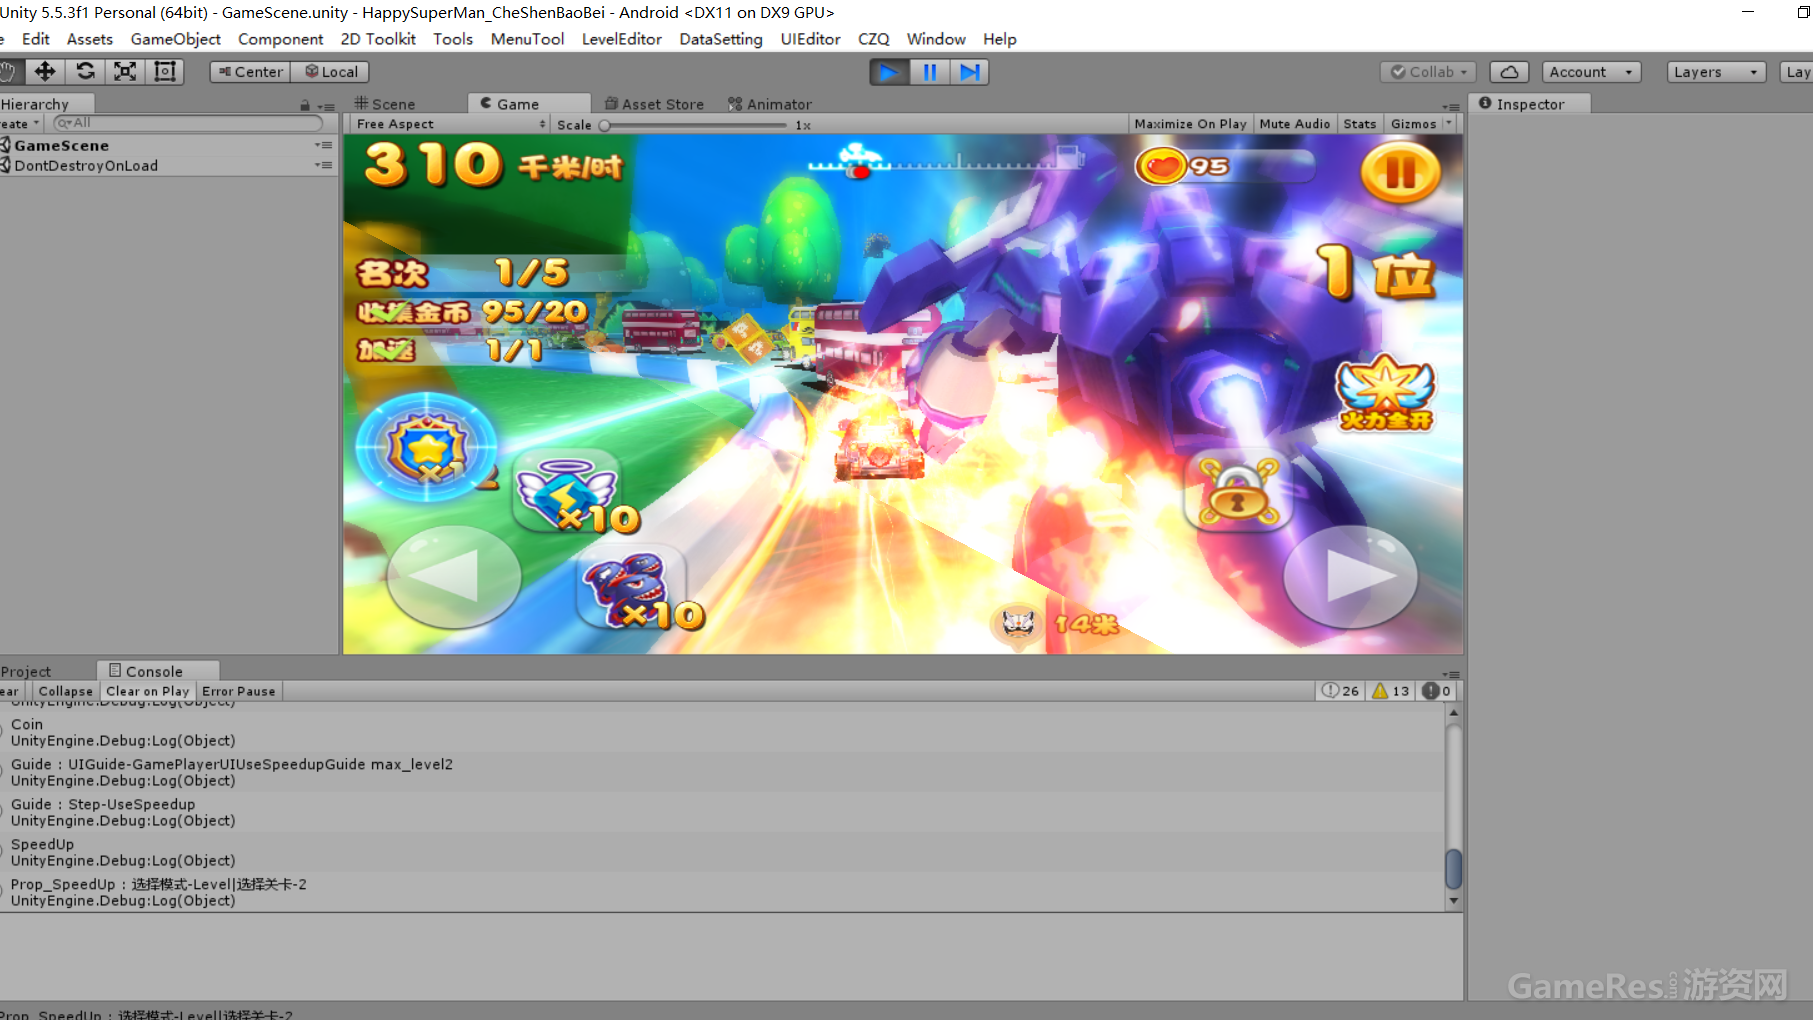Switch to the Animator tab

(770, 104)
